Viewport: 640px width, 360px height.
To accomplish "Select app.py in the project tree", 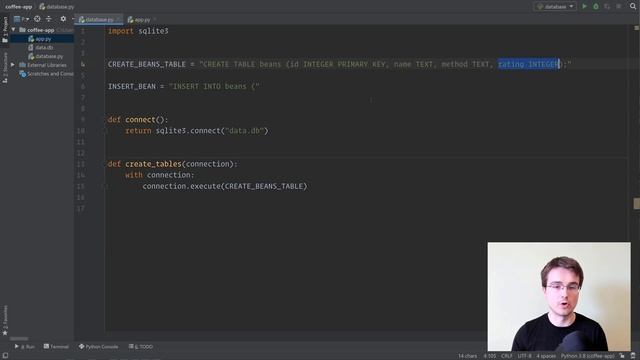I will 43,39.
